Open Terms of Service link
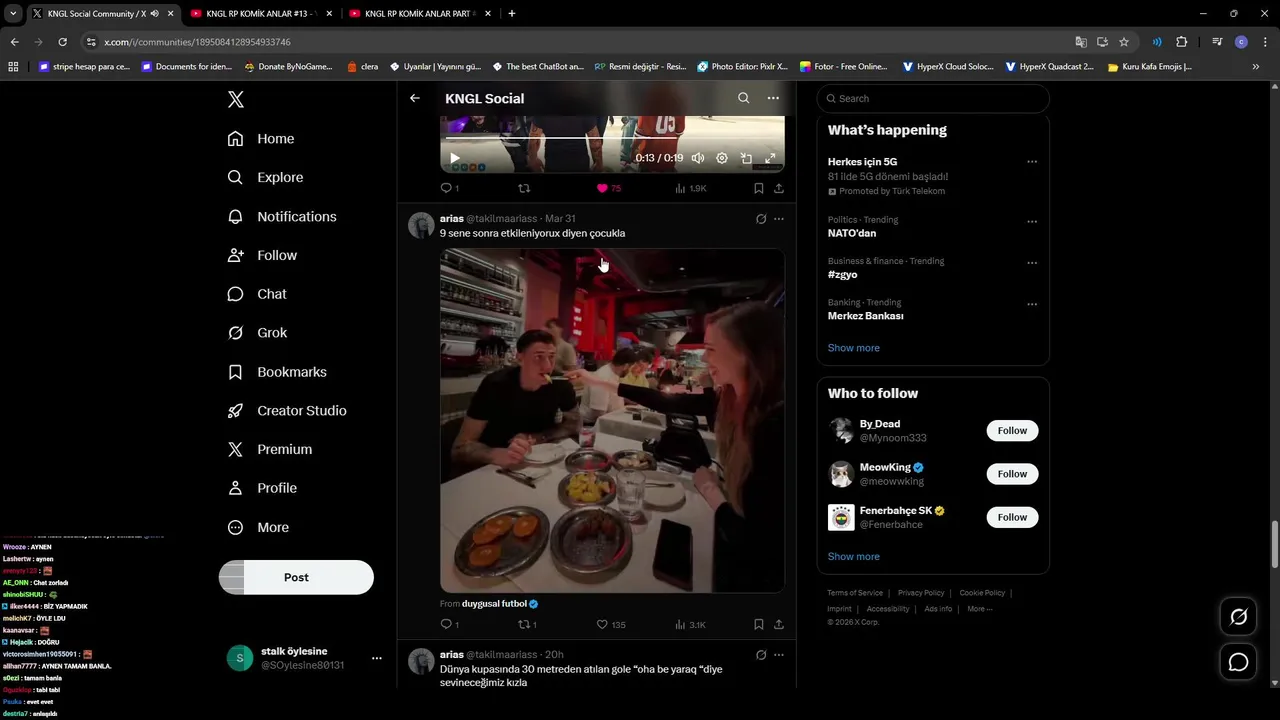1280x720 pixels. (855, 593)
